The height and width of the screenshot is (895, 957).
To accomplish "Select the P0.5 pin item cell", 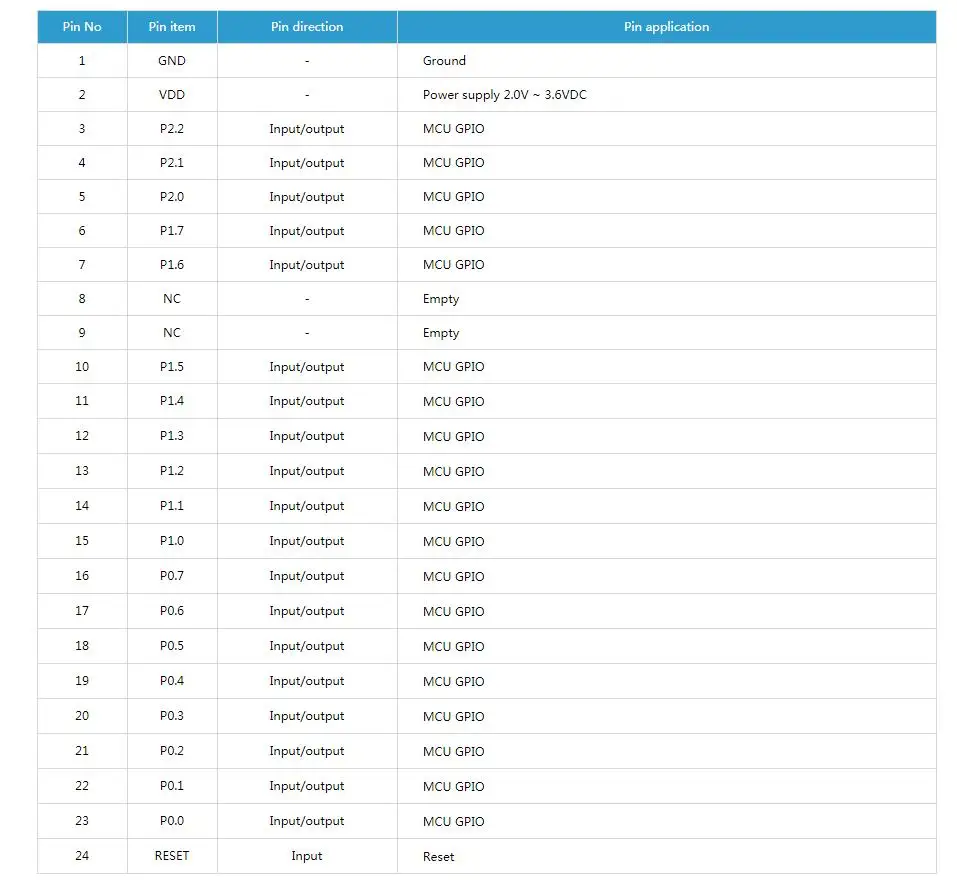I will point(172,646).
